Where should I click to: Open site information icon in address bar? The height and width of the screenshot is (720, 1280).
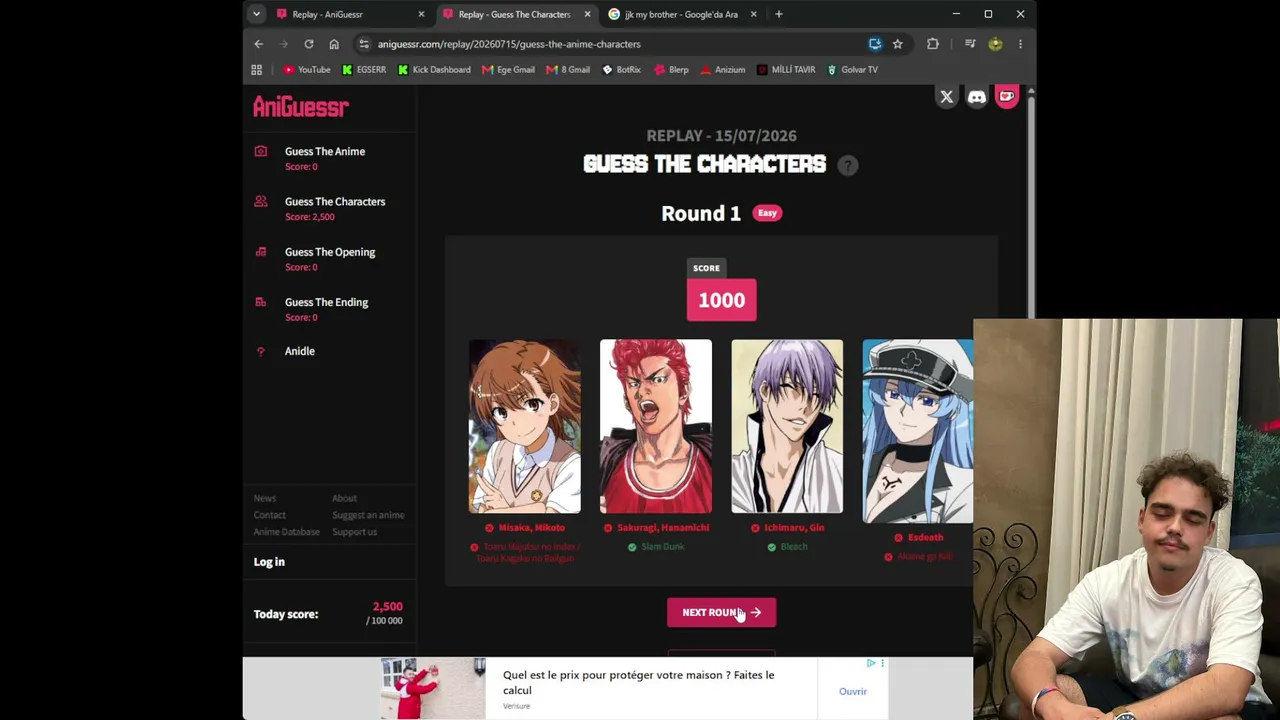364,44
